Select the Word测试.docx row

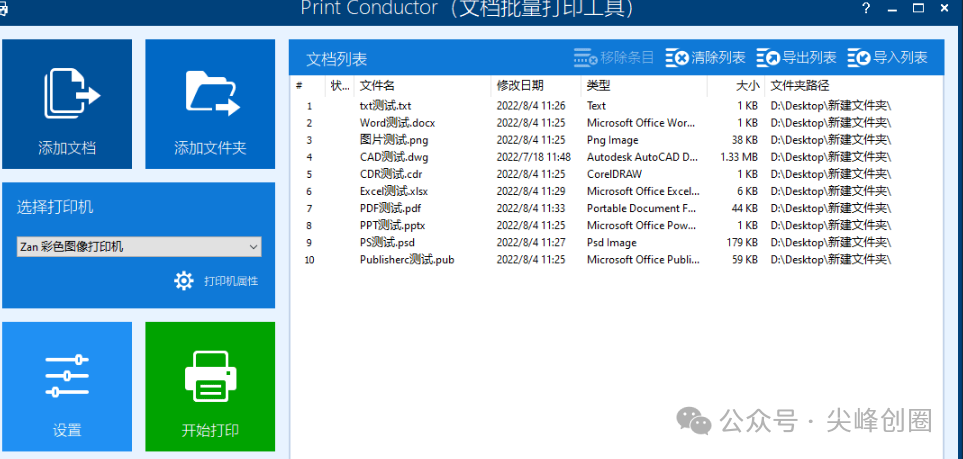point(617,123)
